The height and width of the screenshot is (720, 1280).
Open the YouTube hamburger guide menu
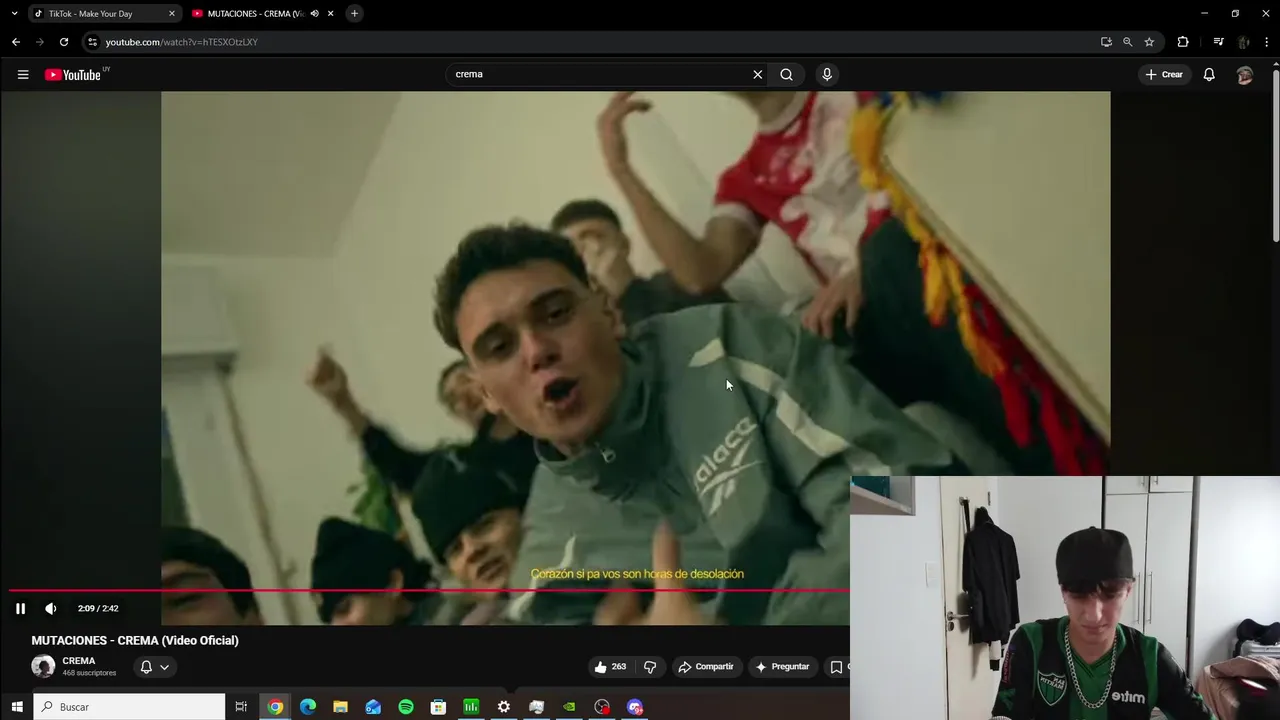[23, 74]
